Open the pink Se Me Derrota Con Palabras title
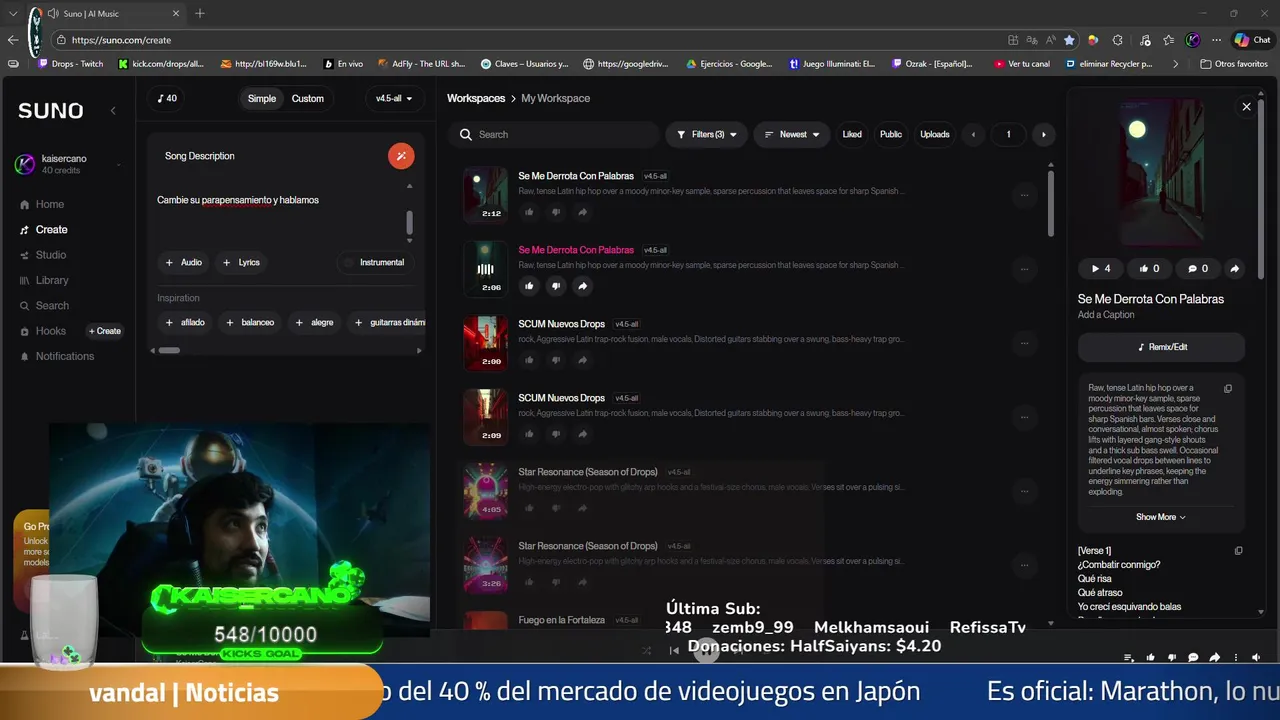Image resolution: width=1280 pixels, height=720 pixels. 576,250
